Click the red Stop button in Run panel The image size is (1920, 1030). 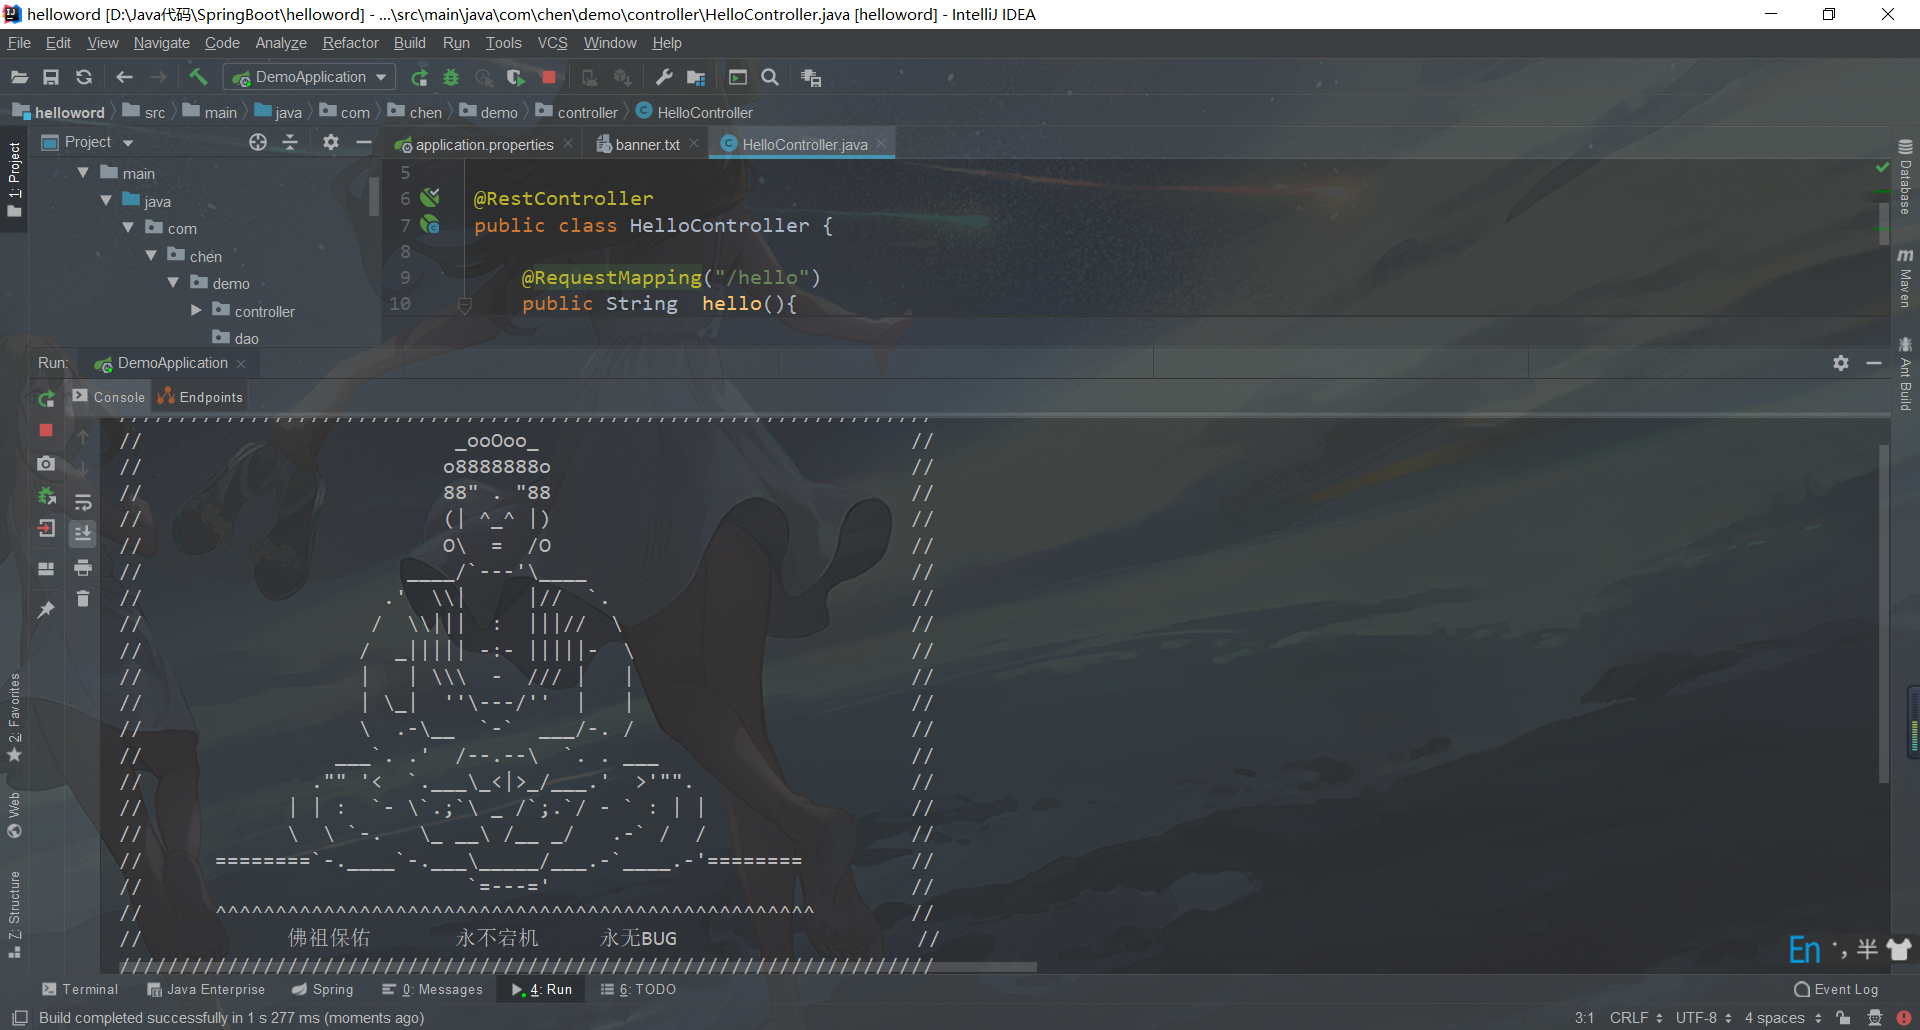pyautogui.click(x=46, y=430)
